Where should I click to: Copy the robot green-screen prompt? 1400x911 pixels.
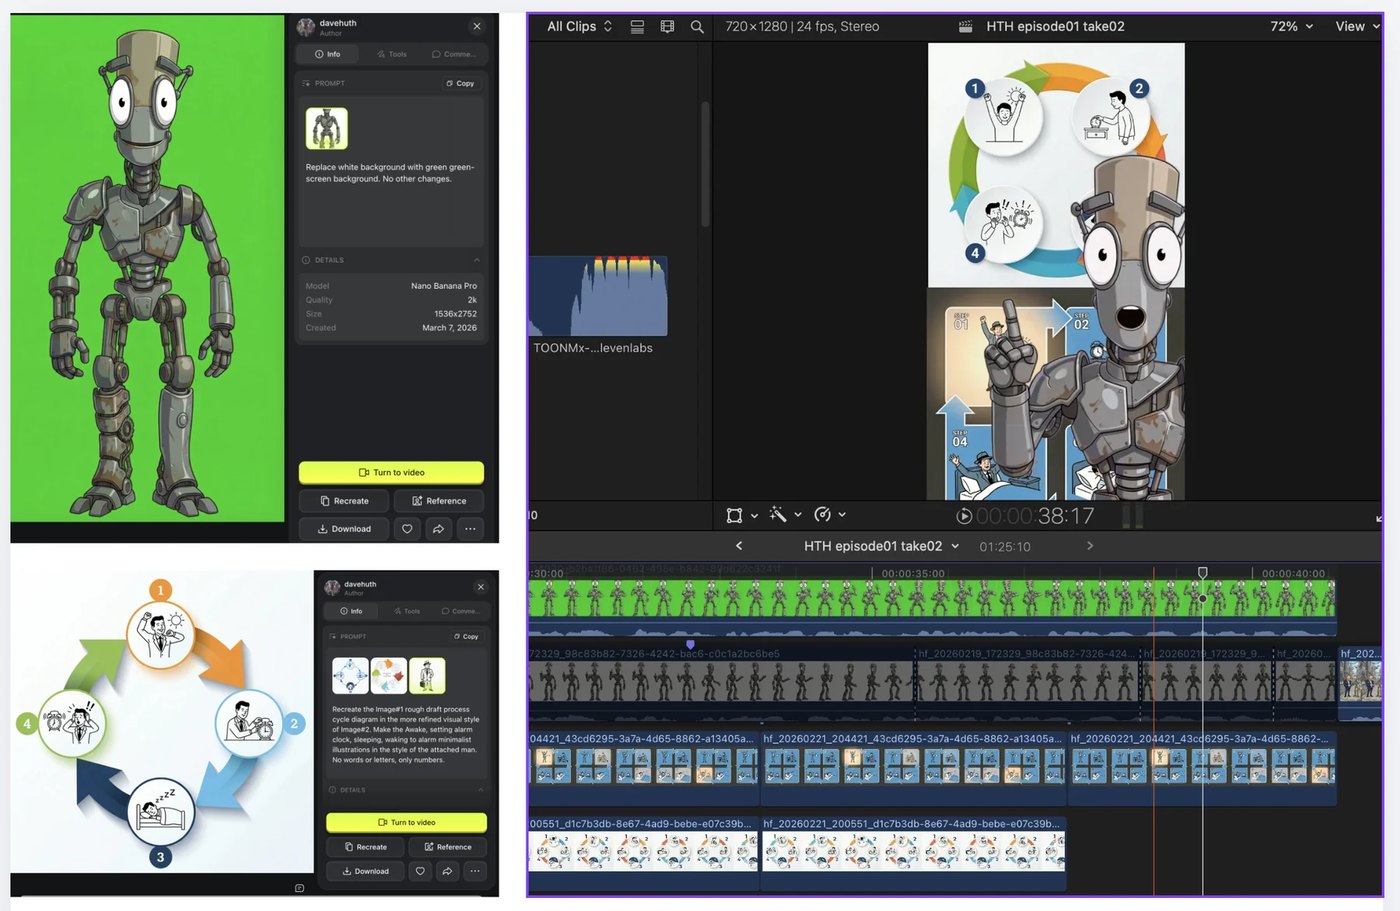461,83
